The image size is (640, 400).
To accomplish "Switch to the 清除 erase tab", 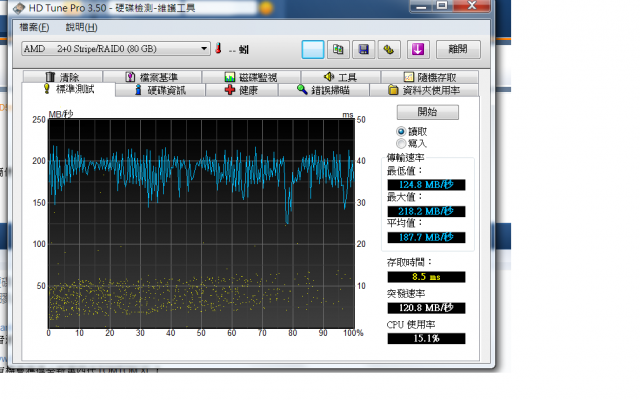I will [x=62, y=77].
